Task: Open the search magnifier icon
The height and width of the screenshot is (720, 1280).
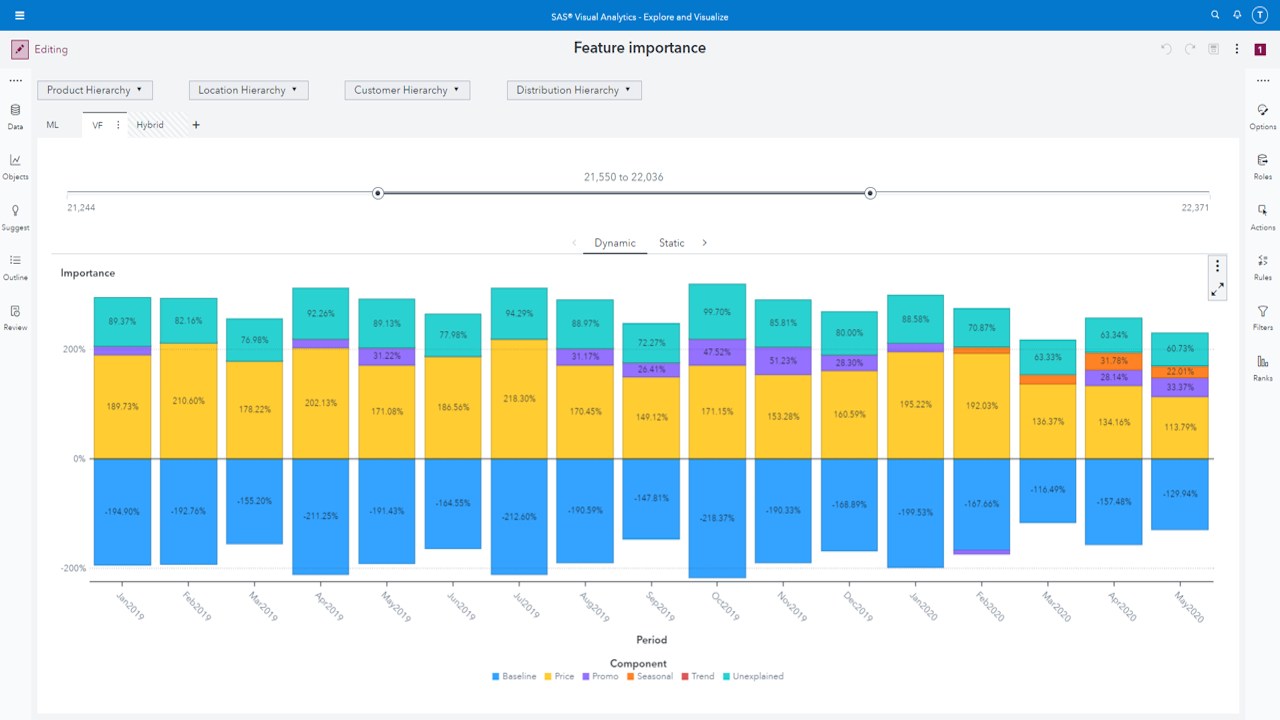Action: tap(1215, 15)
